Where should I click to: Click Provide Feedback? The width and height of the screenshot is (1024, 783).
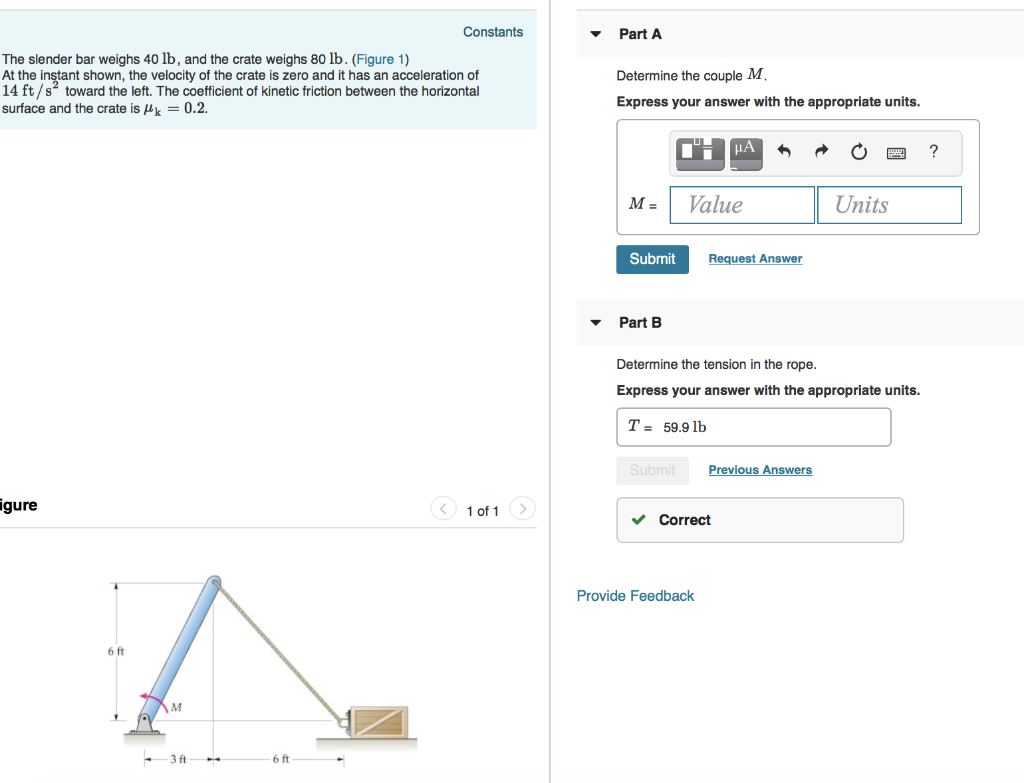tap(635, 595)
